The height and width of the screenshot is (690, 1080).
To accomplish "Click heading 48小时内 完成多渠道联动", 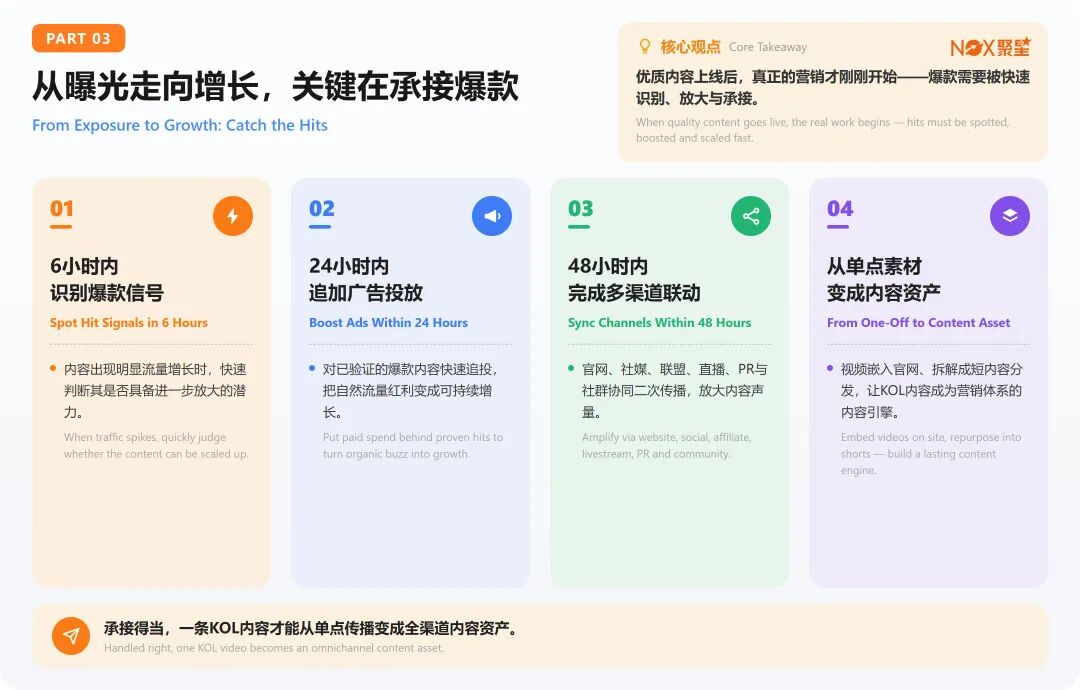I will click(634, 280).
